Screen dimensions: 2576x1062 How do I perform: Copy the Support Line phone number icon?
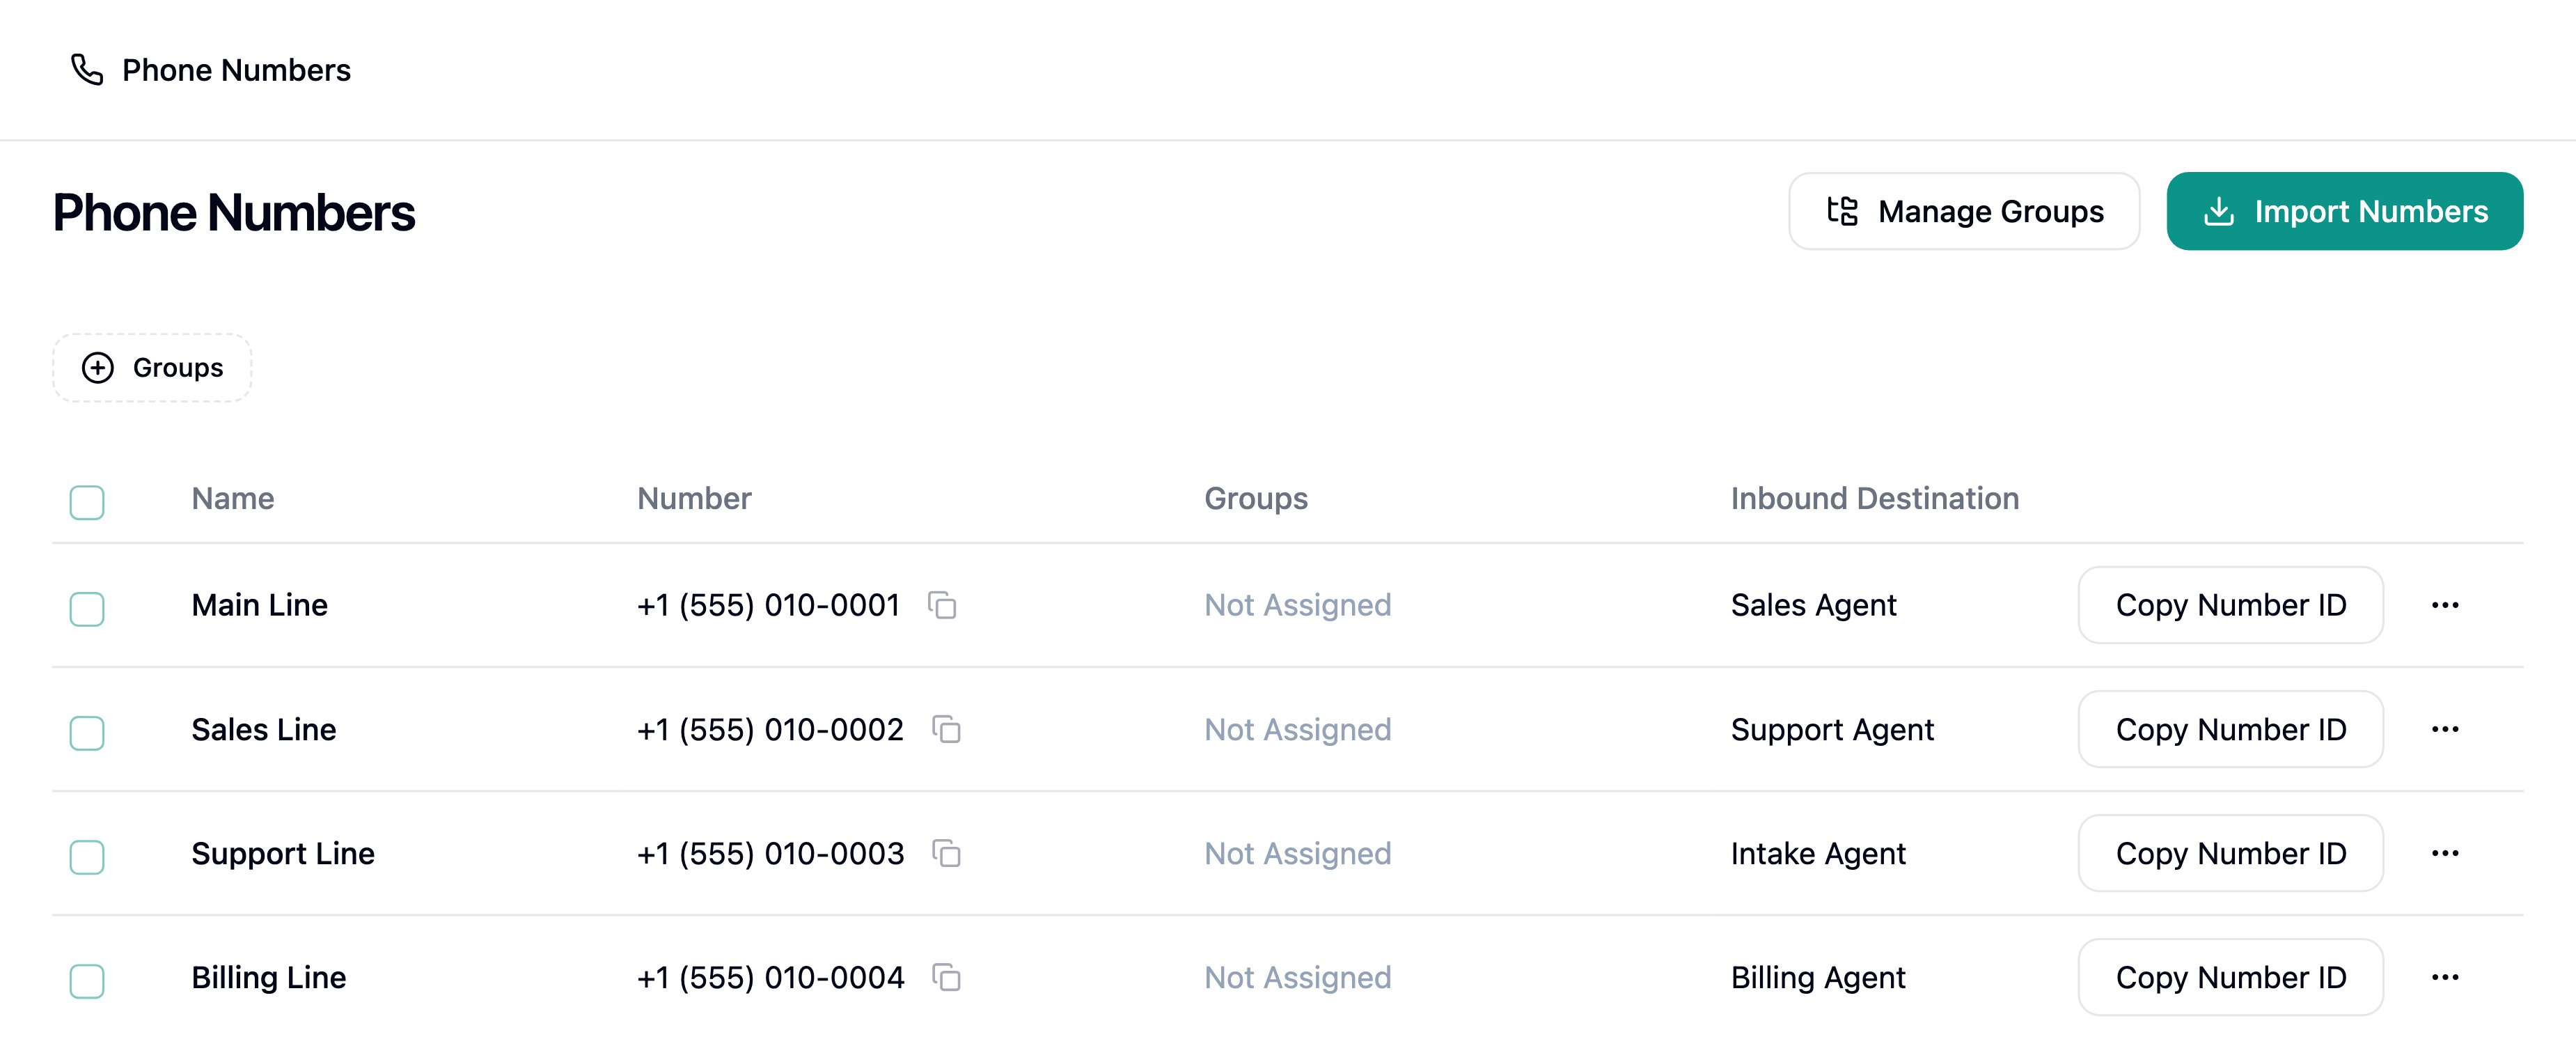pyautogui.click(x=946, y=853)
